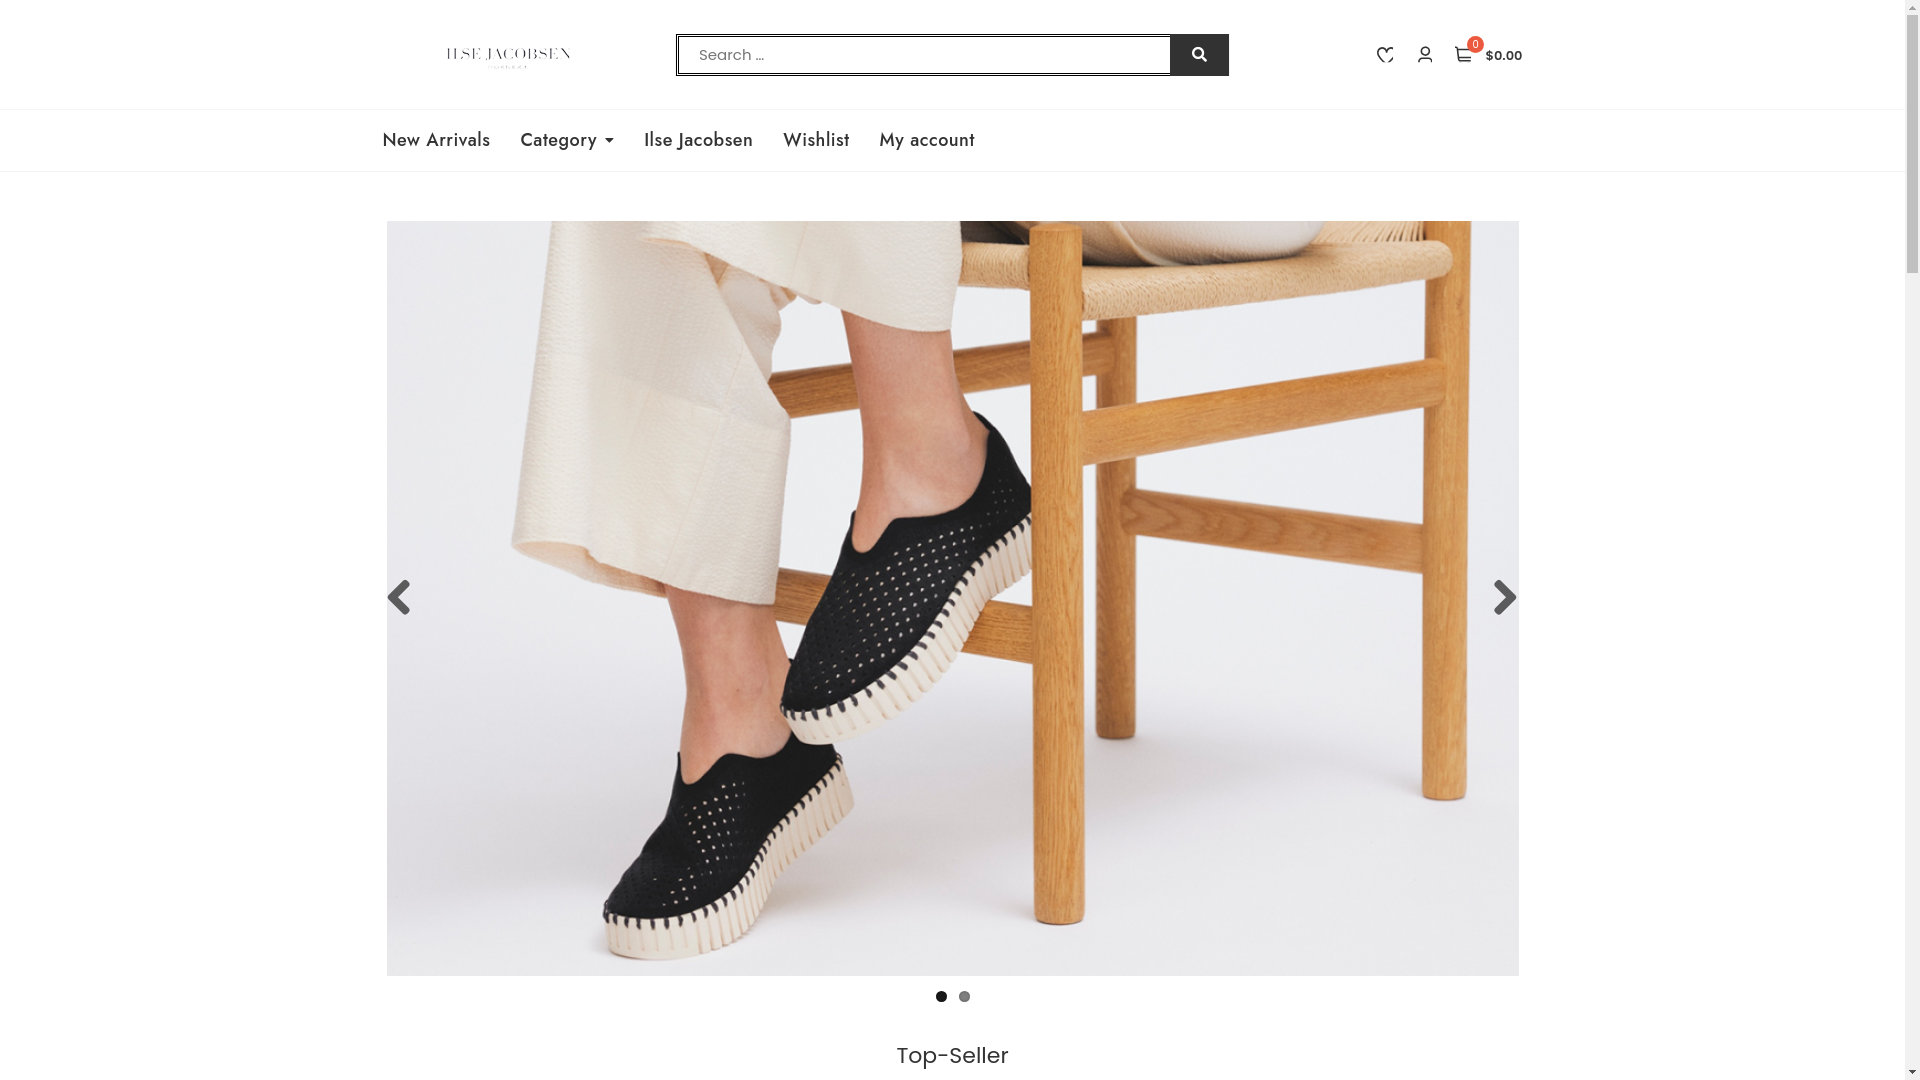Click the page vertical scrollbar
1920x1080 pixels.
(1912, 540)
